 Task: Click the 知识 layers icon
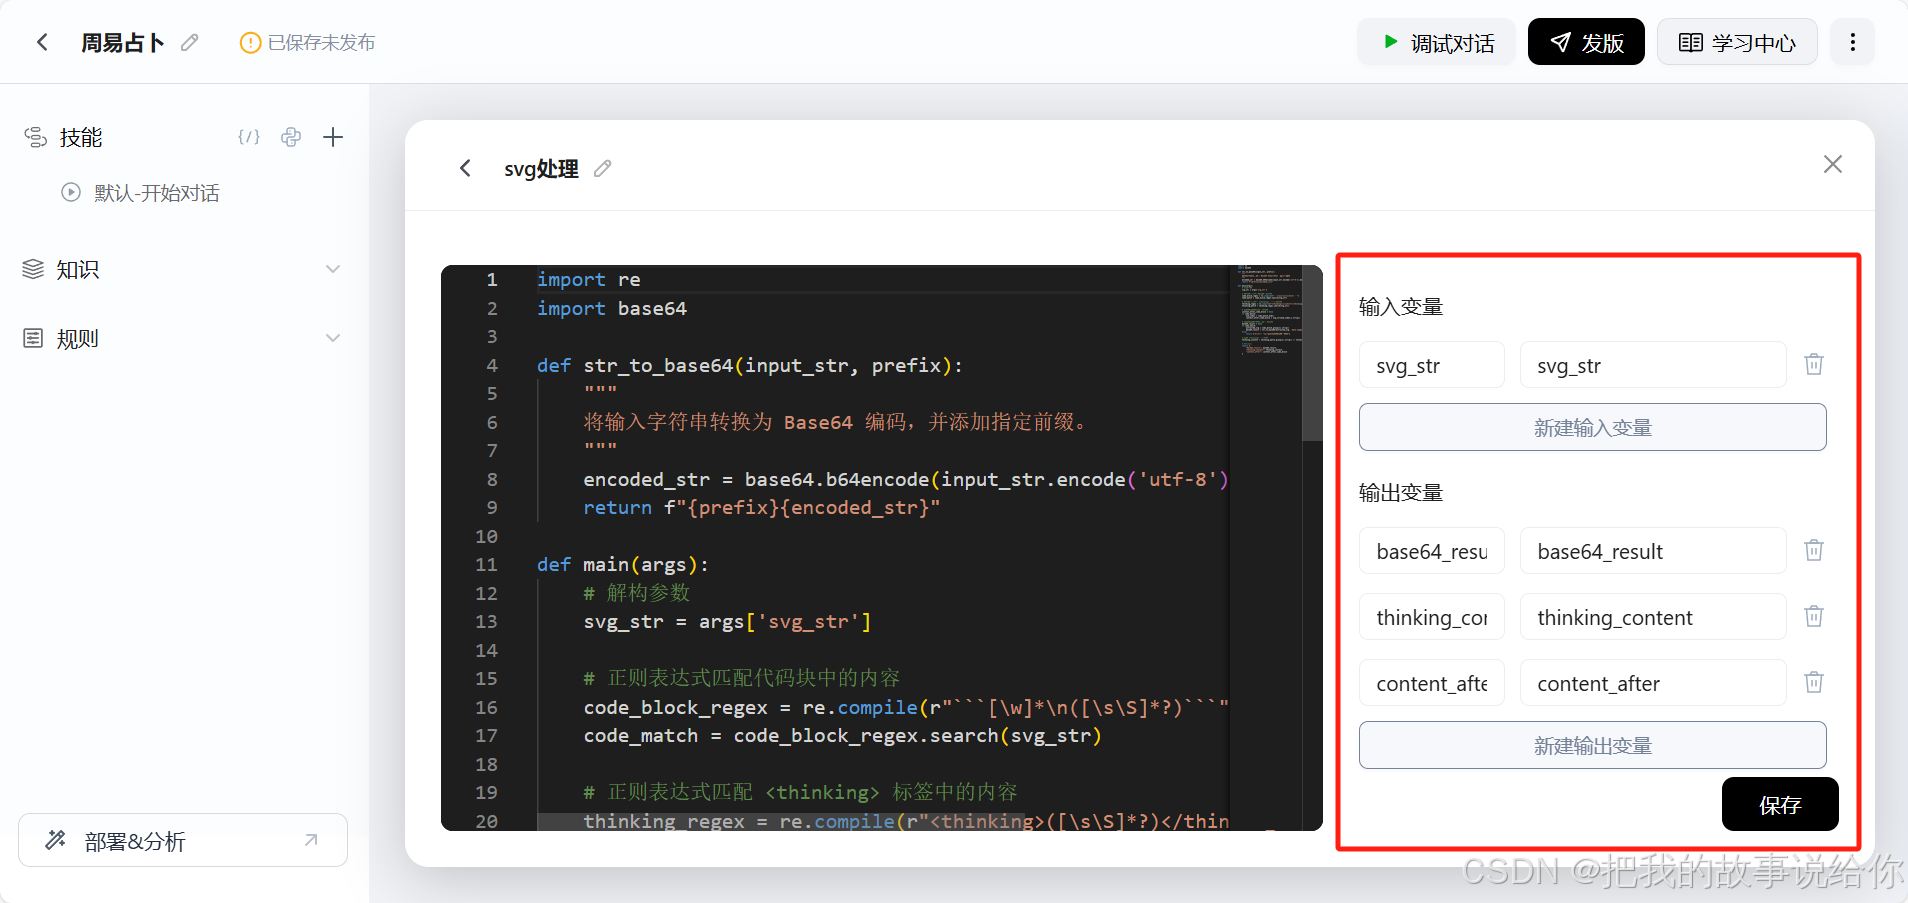tap(33, 269)
